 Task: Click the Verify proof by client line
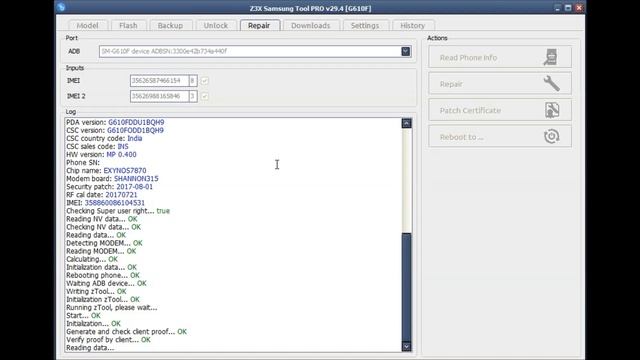(x=108, y=340)
